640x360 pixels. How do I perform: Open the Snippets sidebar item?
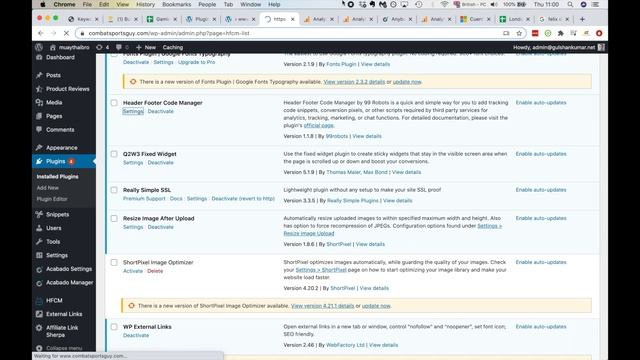(57, 214)
